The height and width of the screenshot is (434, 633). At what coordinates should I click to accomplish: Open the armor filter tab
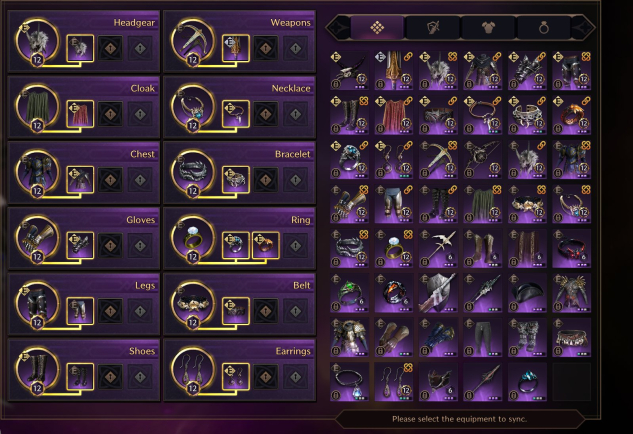pyautogui.click(x=488, y=27)
